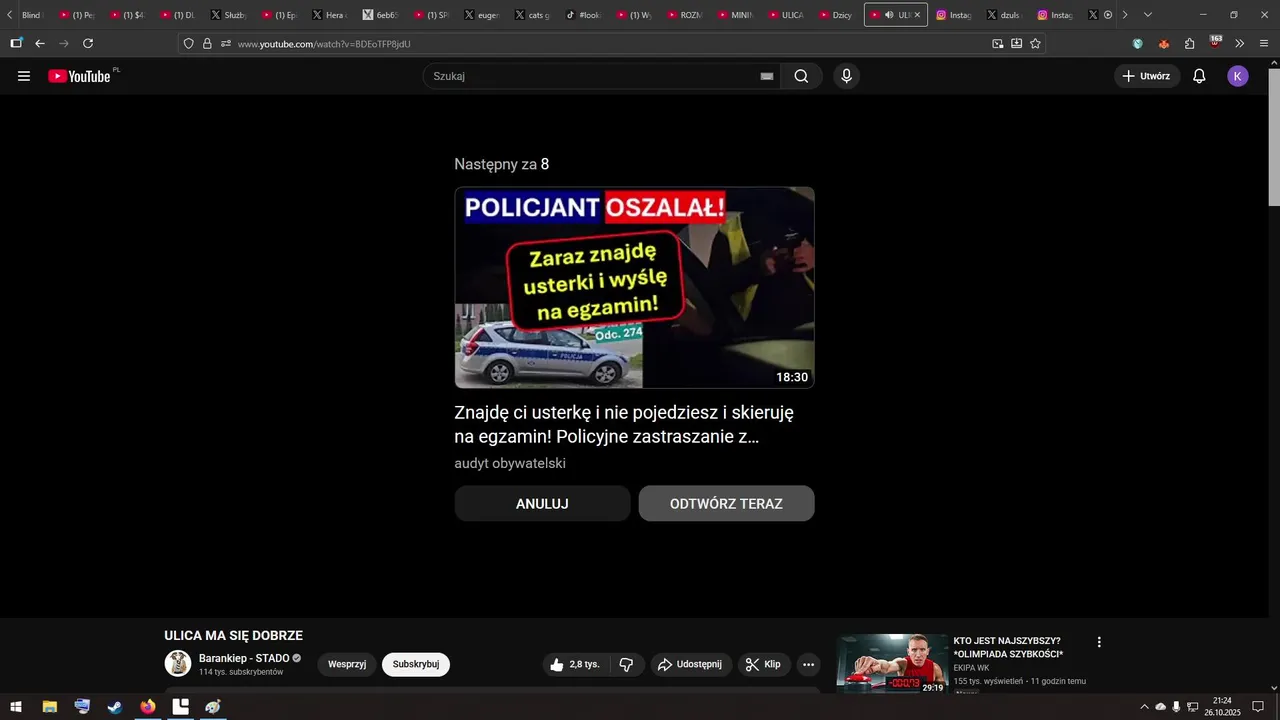Expand the list all tabs dropdown
This screenshot has height=720, width=1280.
[1147, 15]
